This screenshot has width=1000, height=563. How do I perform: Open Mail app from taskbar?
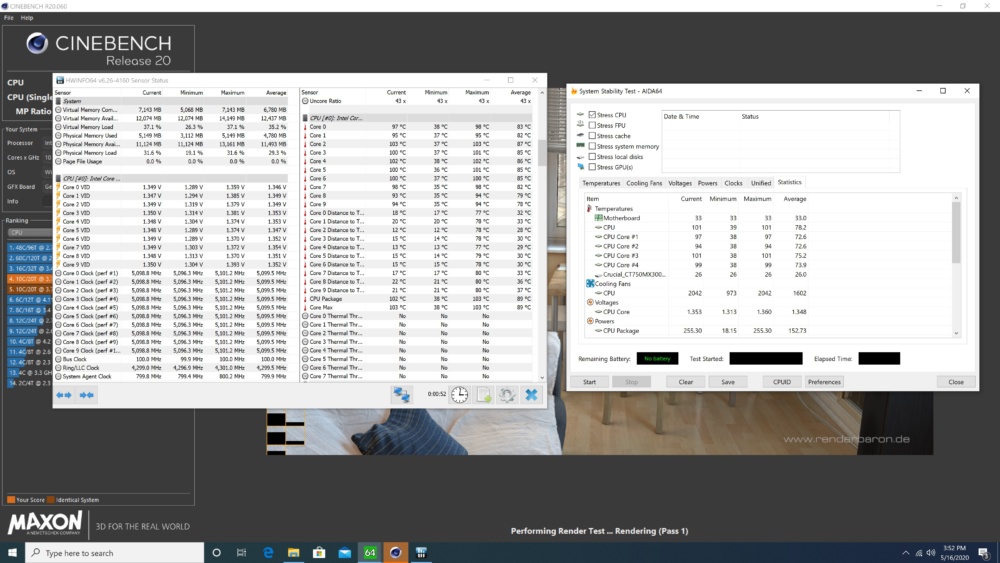click(x=344, y=553)
